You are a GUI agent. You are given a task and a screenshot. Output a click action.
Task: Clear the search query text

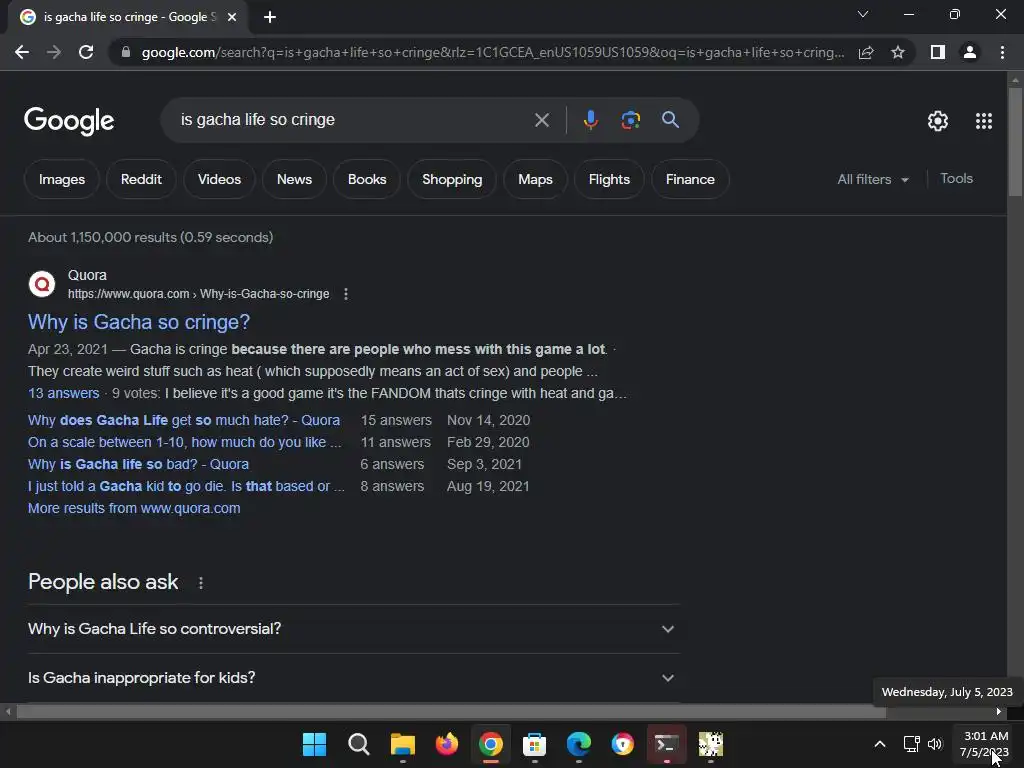pos(541,120)
